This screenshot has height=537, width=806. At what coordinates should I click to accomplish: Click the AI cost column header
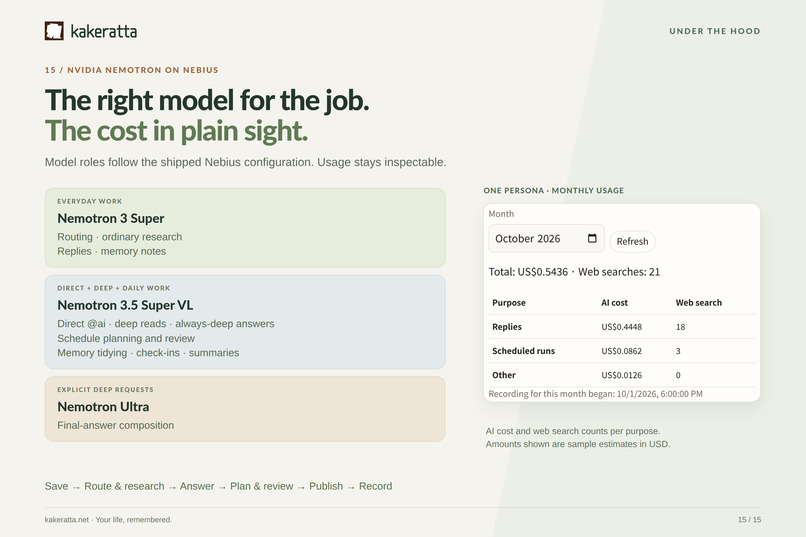coord(614,303)
